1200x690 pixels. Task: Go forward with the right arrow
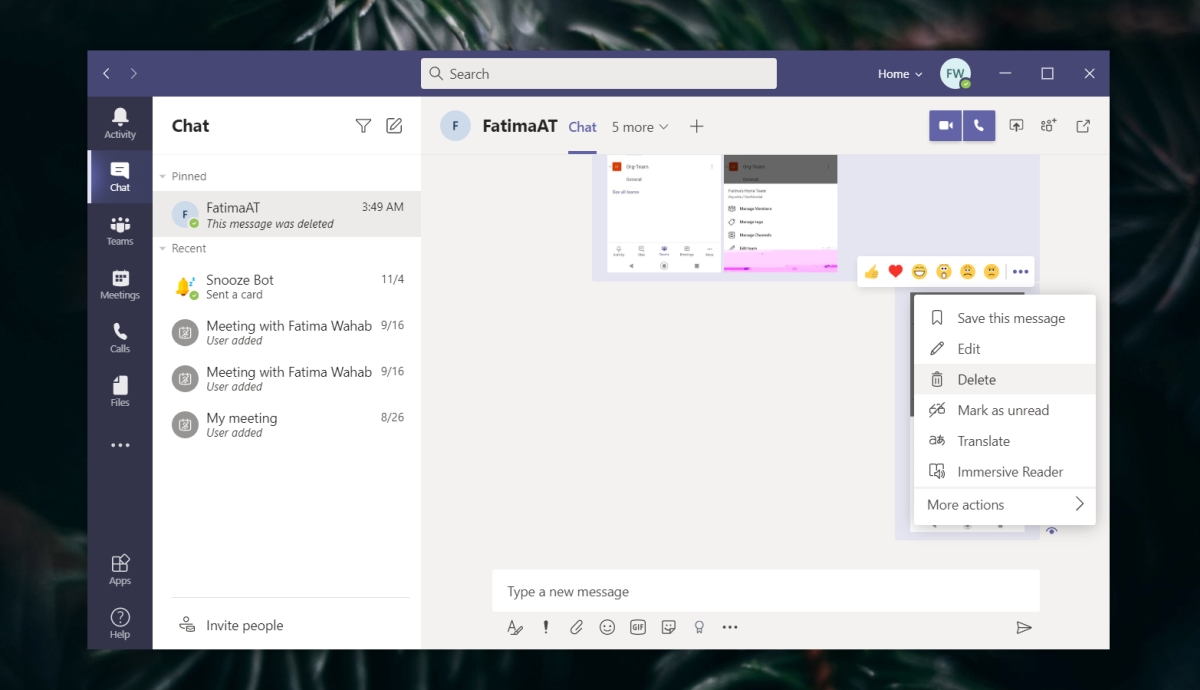point(134,74)
